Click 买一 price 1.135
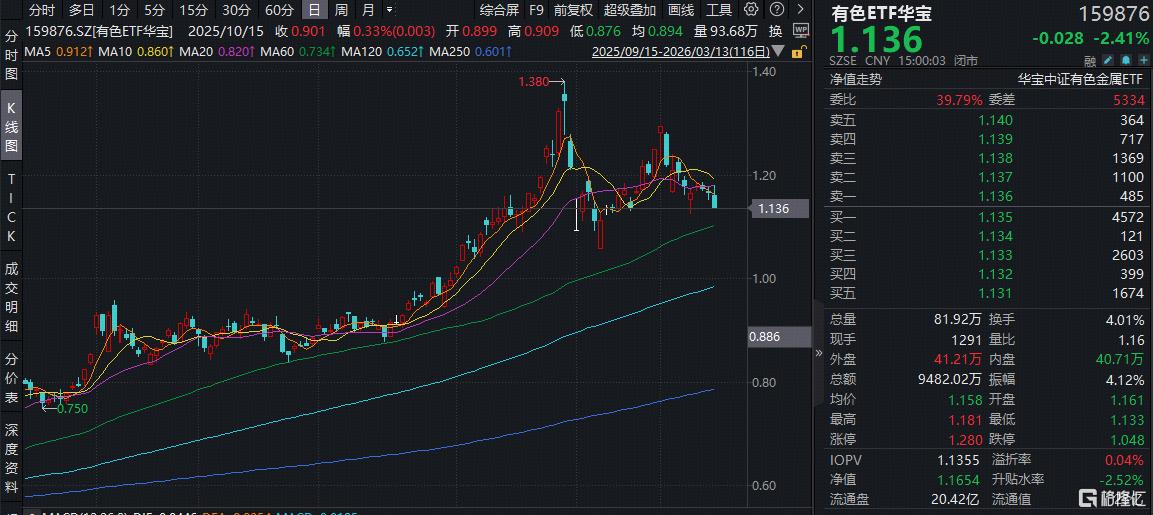The width and height of the screenshot is (1153, 515). click(996, 217)
